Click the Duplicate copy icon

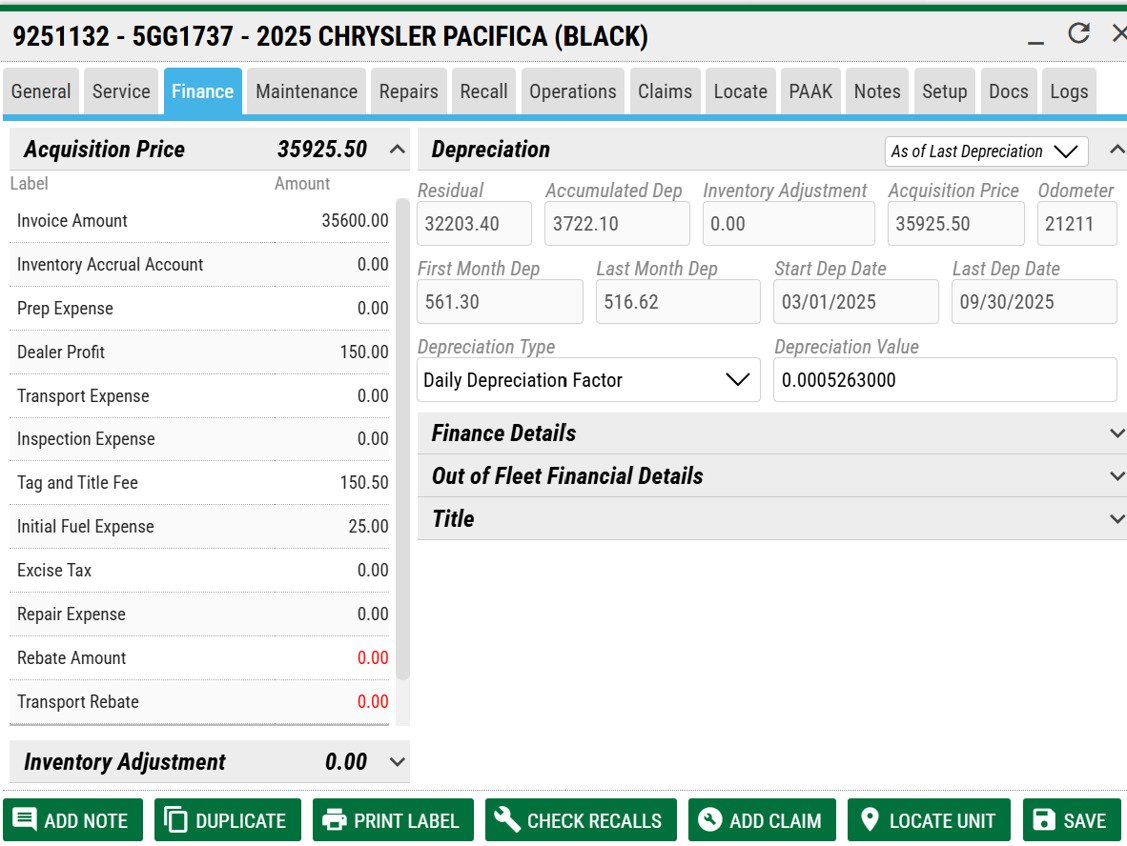[176, 820]
